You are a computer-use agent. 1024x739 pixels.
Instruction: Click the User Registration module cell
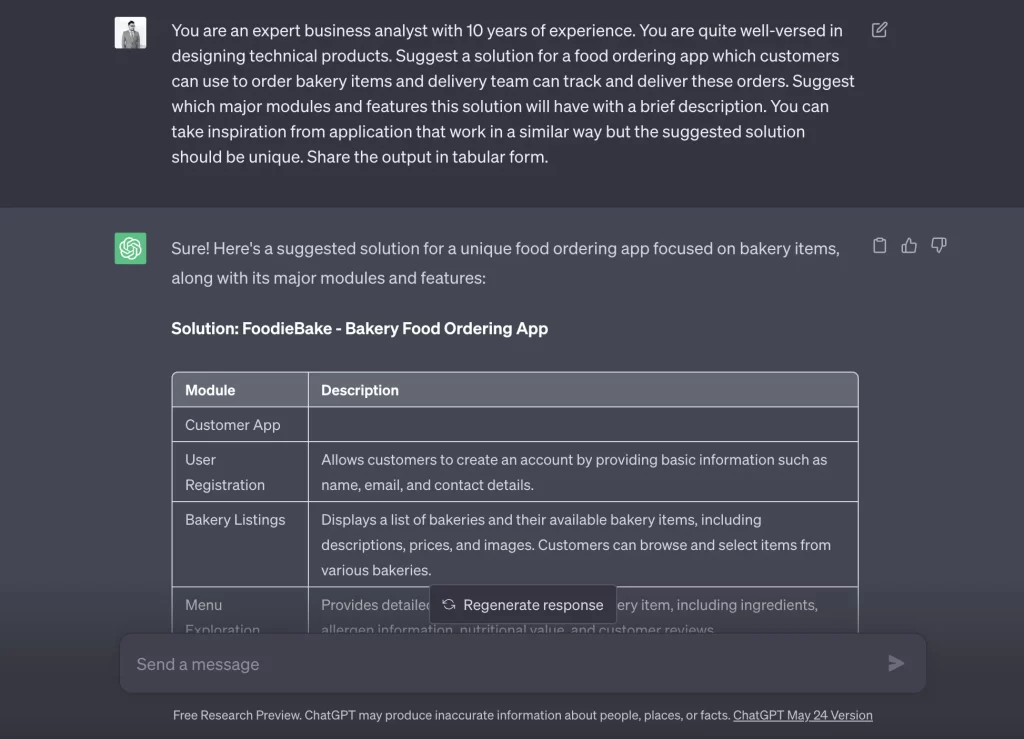click(x=225, y=472)
